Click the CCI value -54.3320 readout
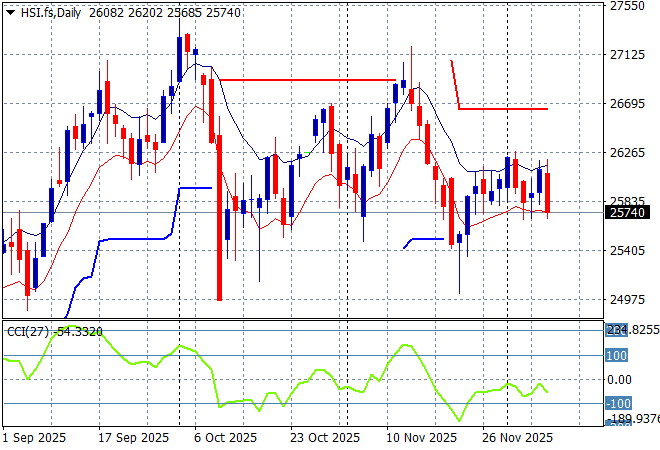This screenshot has width=660, height=450. pos(77,332)
